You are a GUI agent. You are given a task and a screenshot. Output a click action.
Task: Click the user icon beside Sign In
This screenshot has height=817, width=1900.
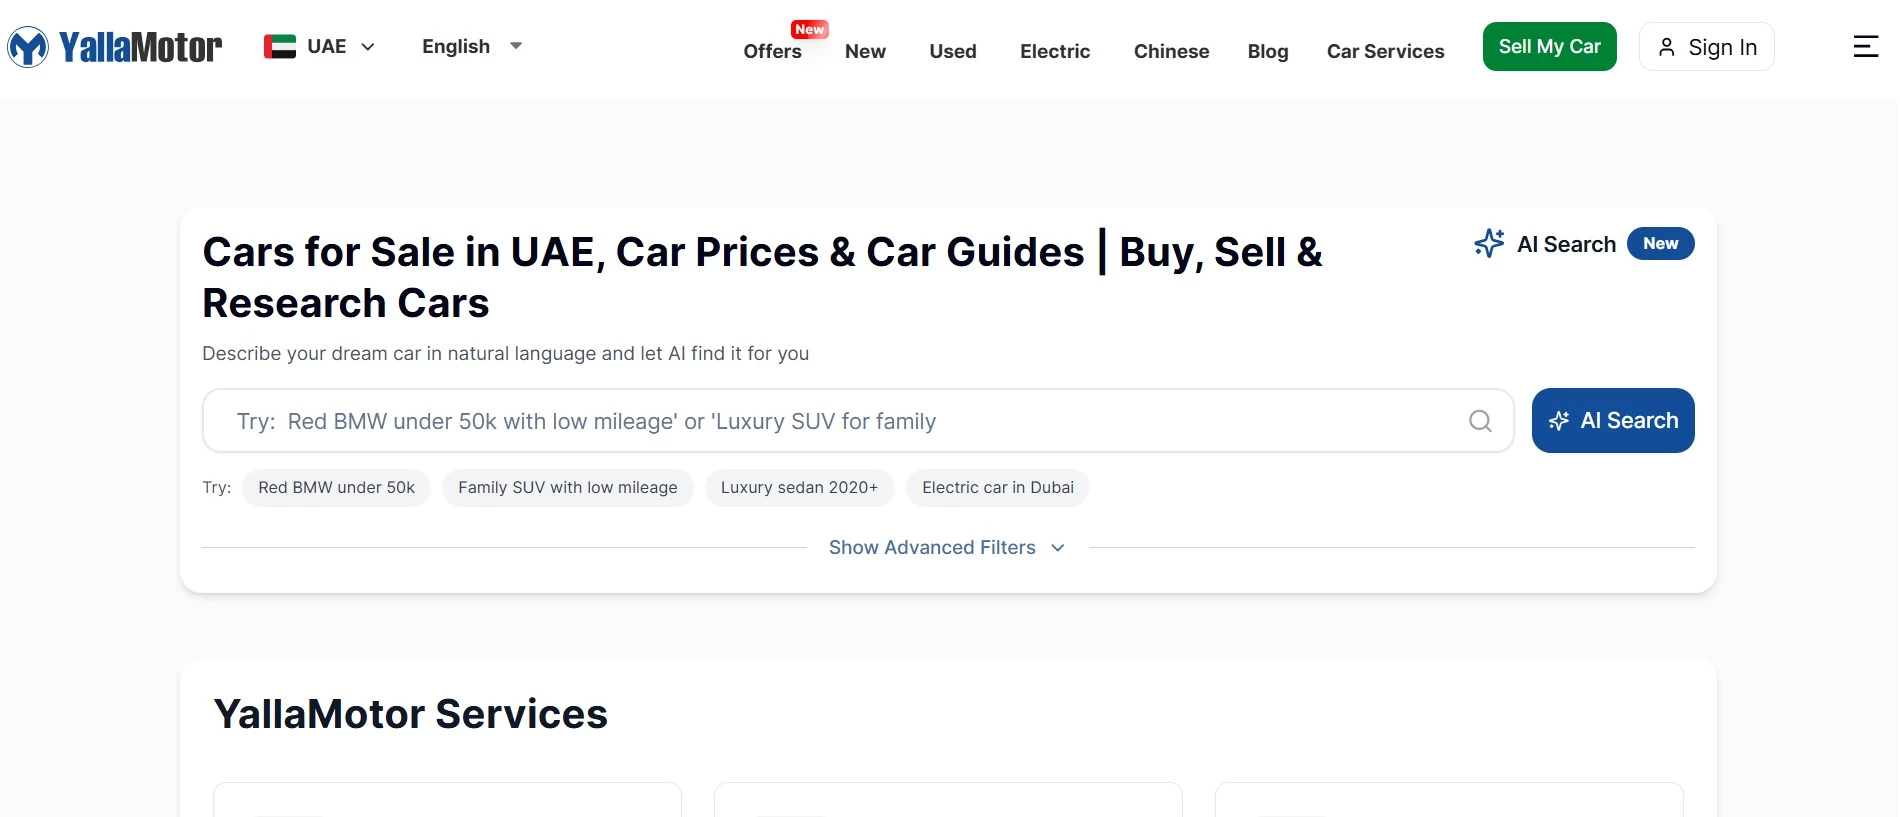1666,47
